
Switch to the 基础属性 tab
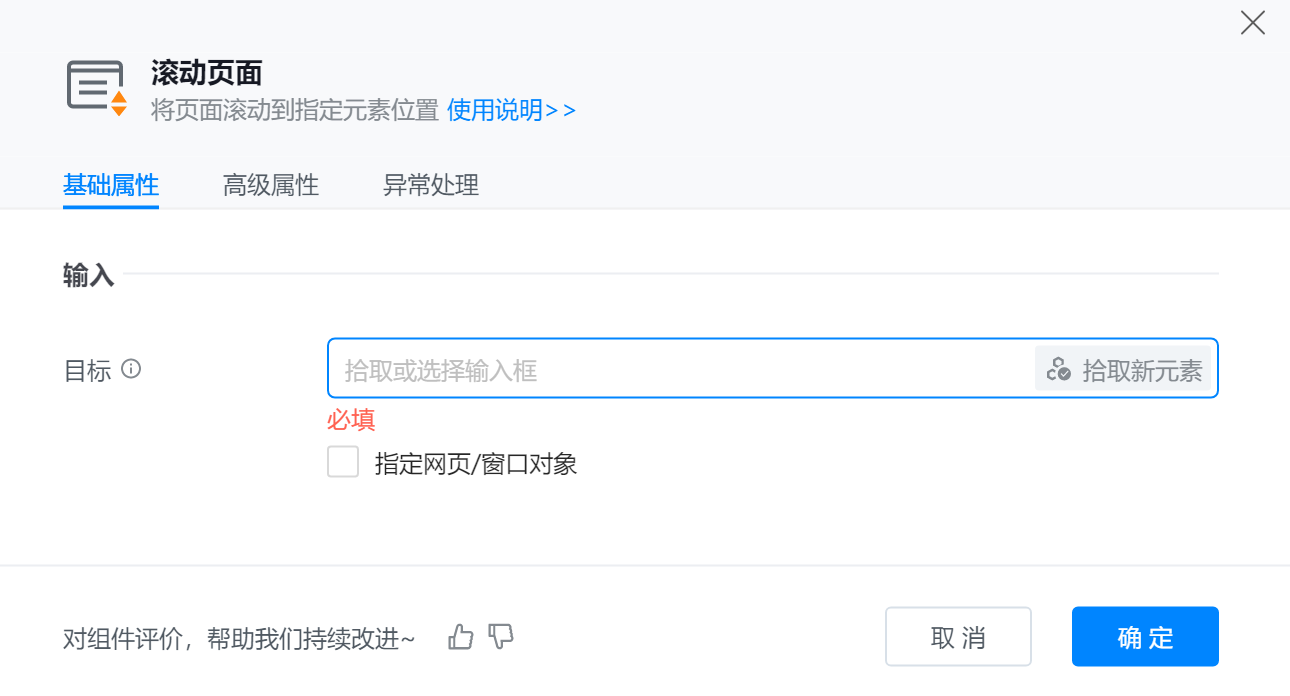coord(111,185)
